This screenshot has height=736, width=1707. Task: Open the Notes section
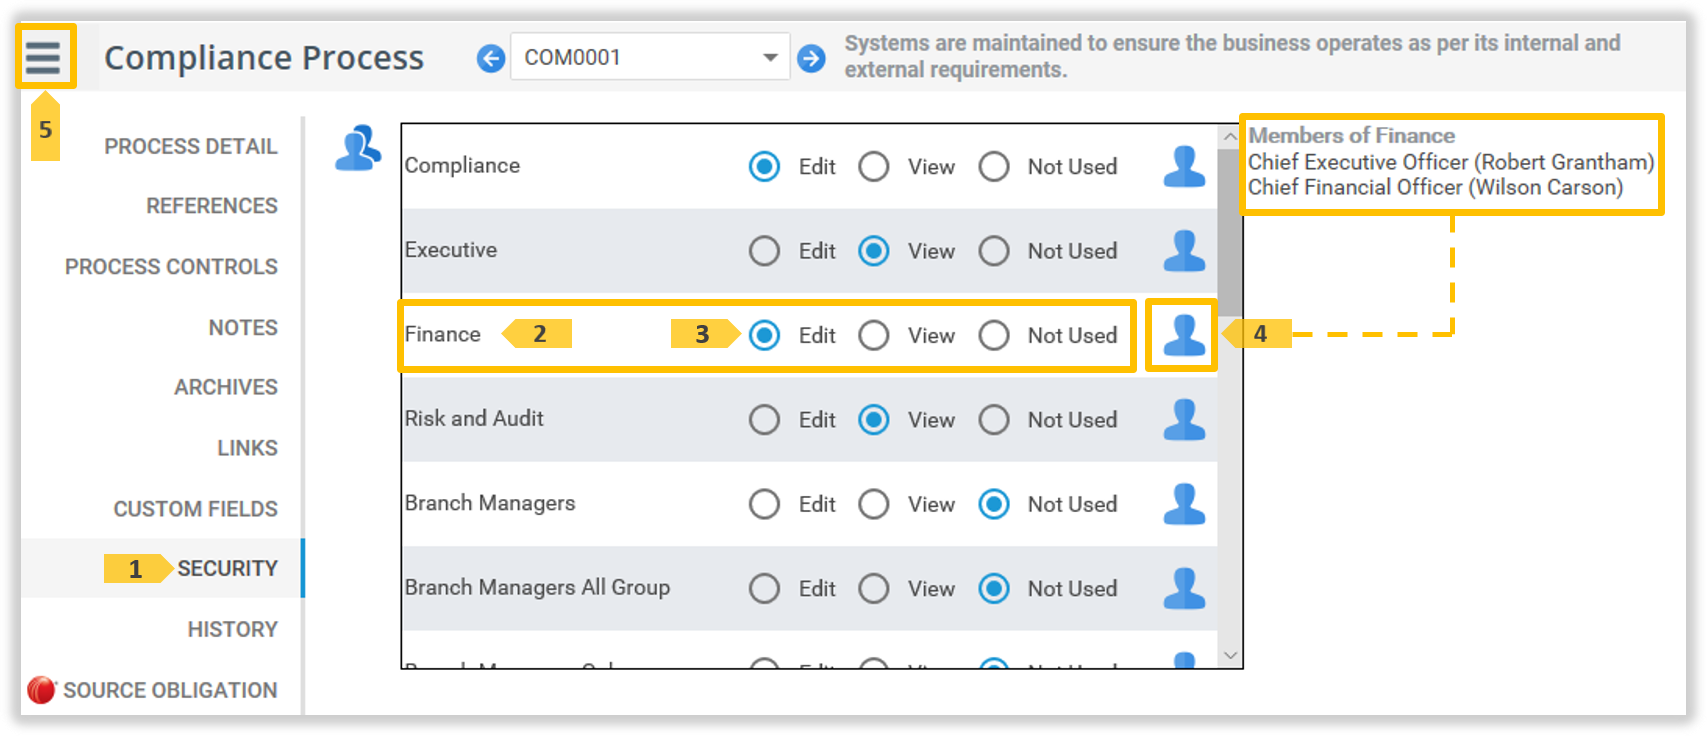243,328
